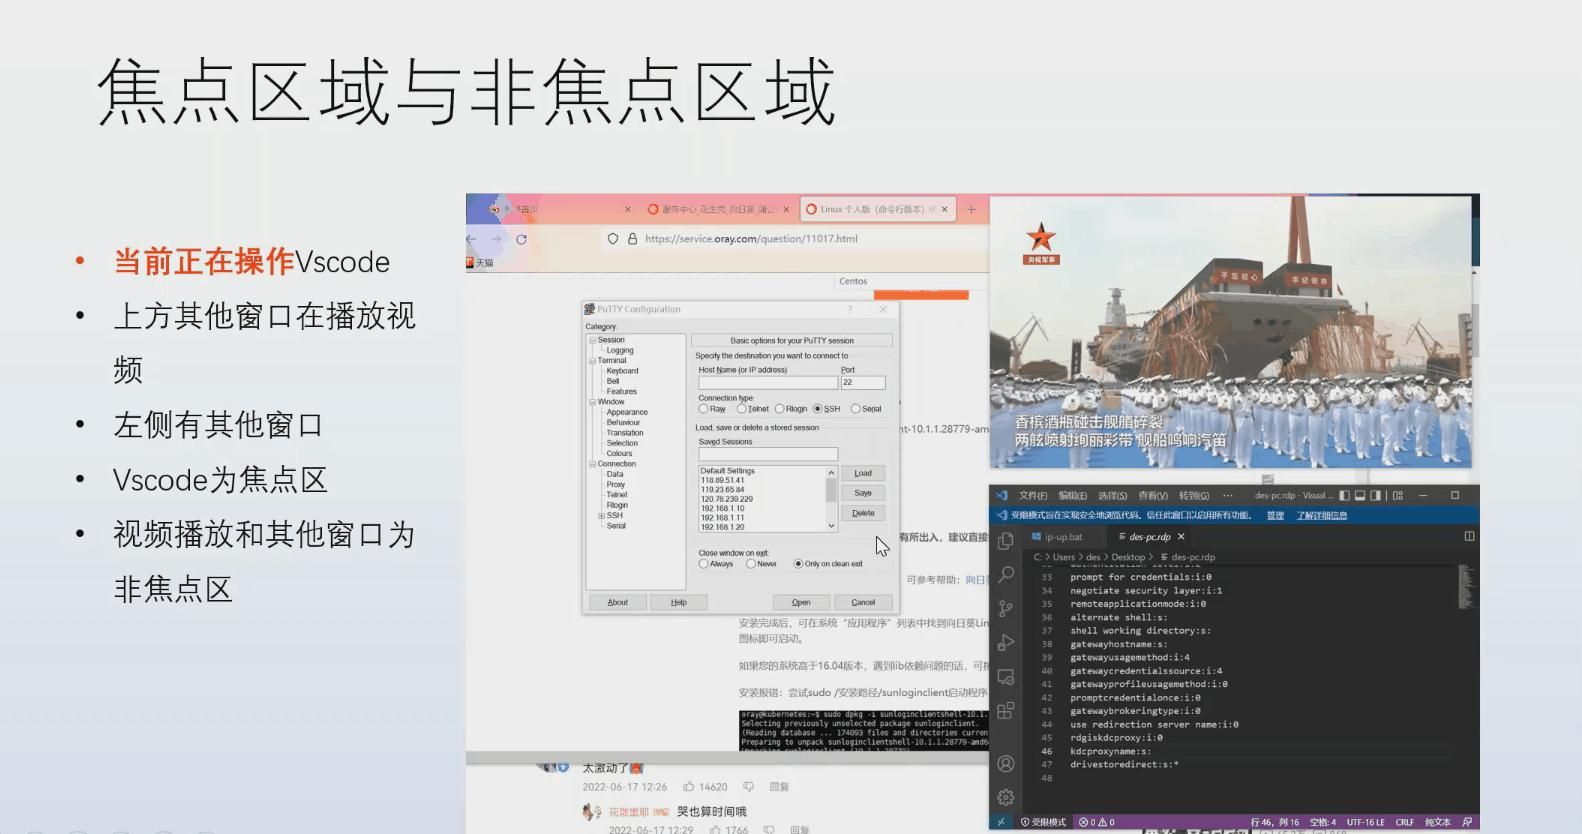Click the browser reload icon
This screenshot has width=1582, height=834.
(521, 239)
